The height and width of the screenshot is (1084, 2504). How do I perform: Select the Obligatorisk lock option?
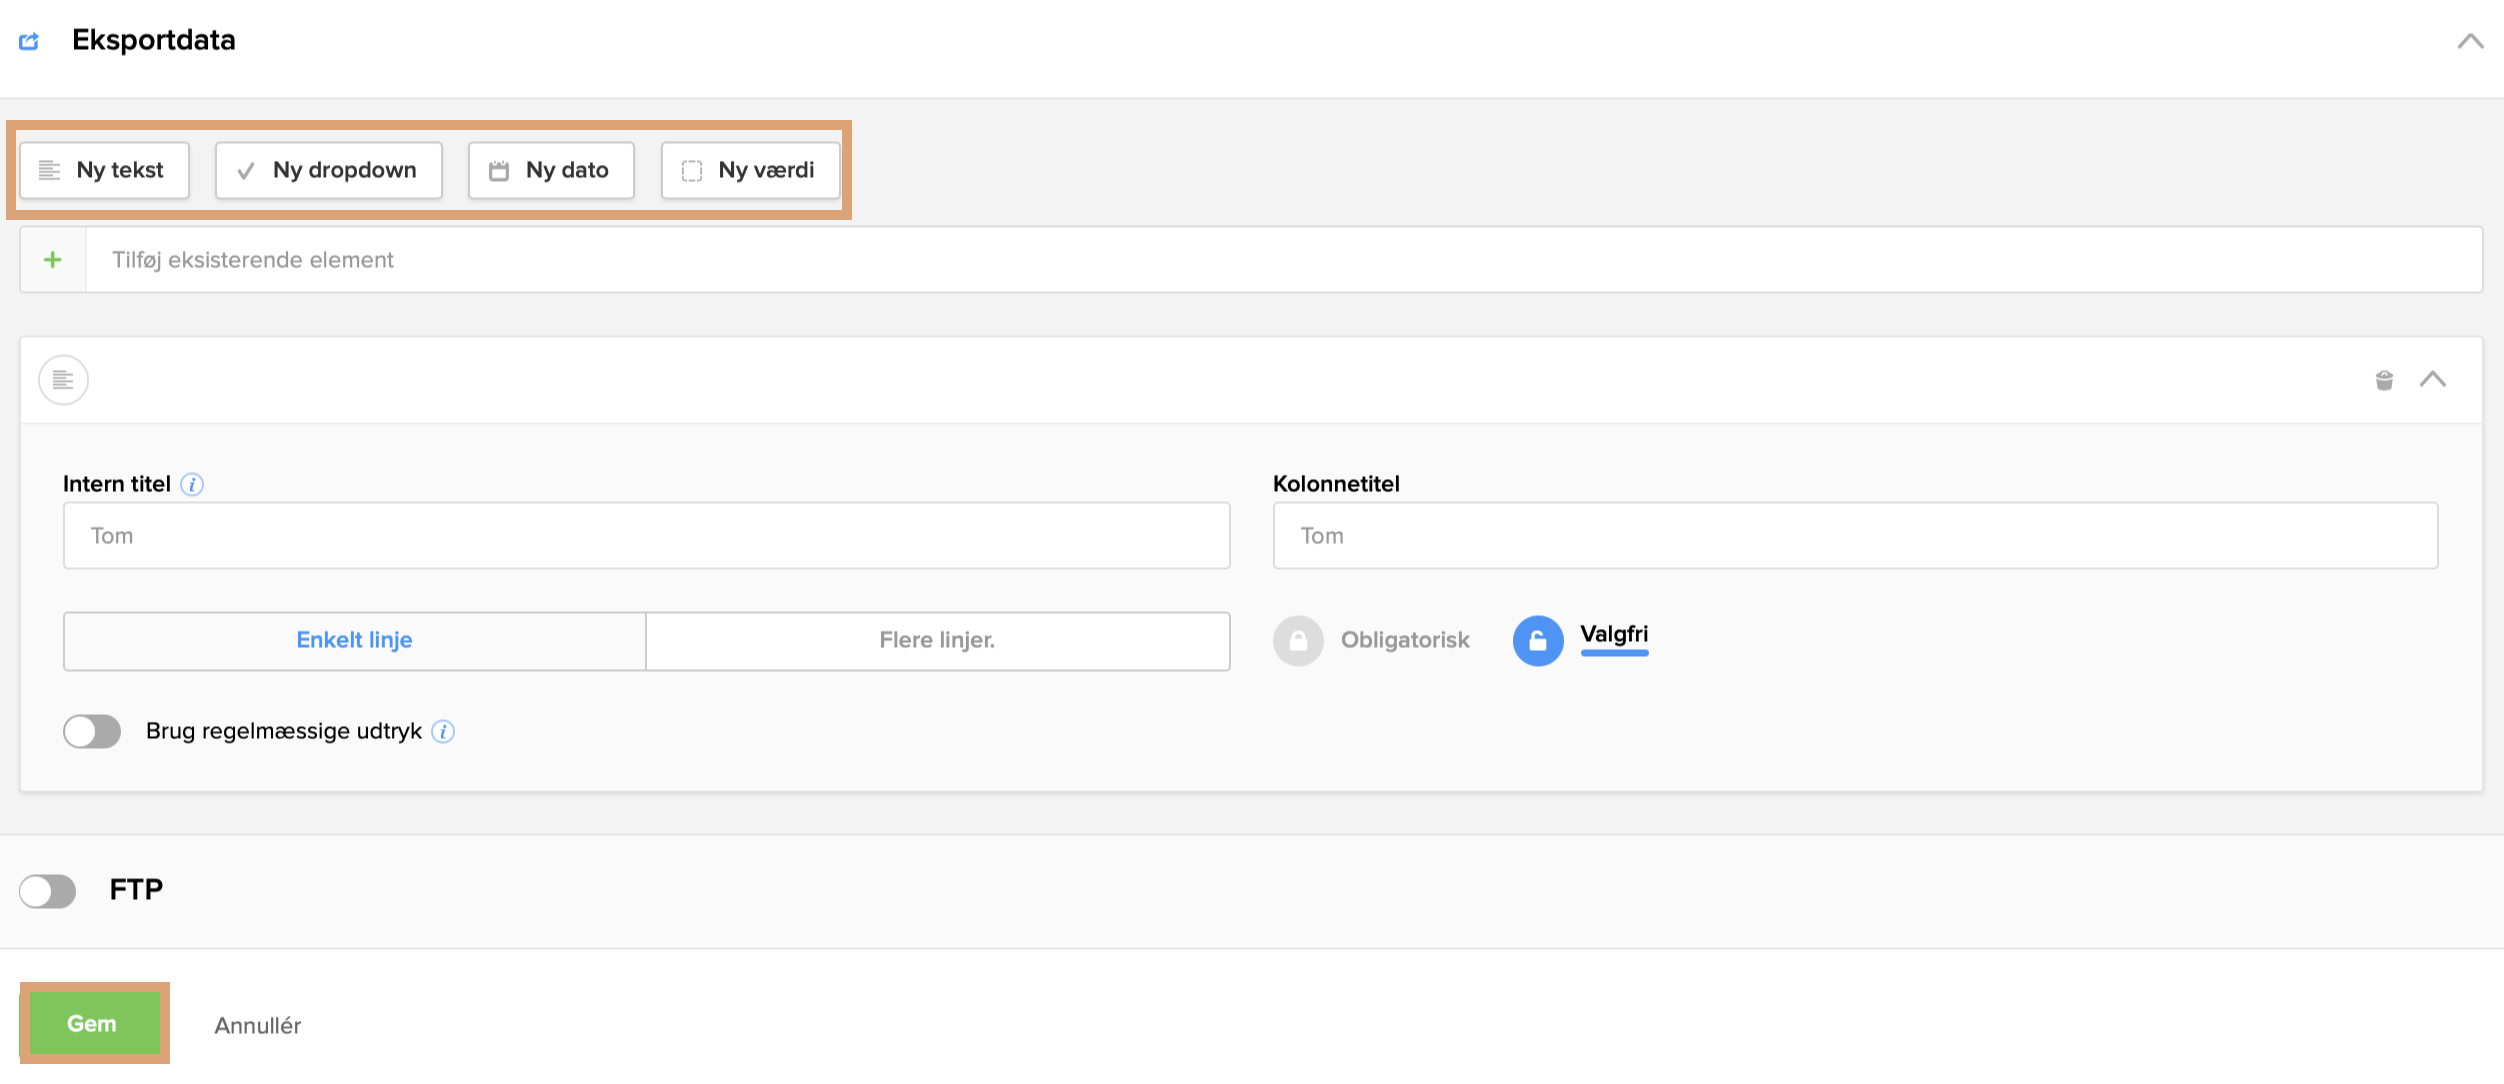[1298, 641]
